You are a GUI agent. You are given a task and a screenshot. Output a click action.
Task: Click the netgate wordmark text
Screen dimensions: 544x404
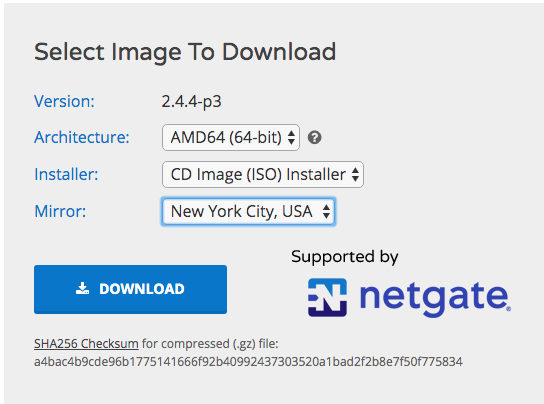[435, 298]
